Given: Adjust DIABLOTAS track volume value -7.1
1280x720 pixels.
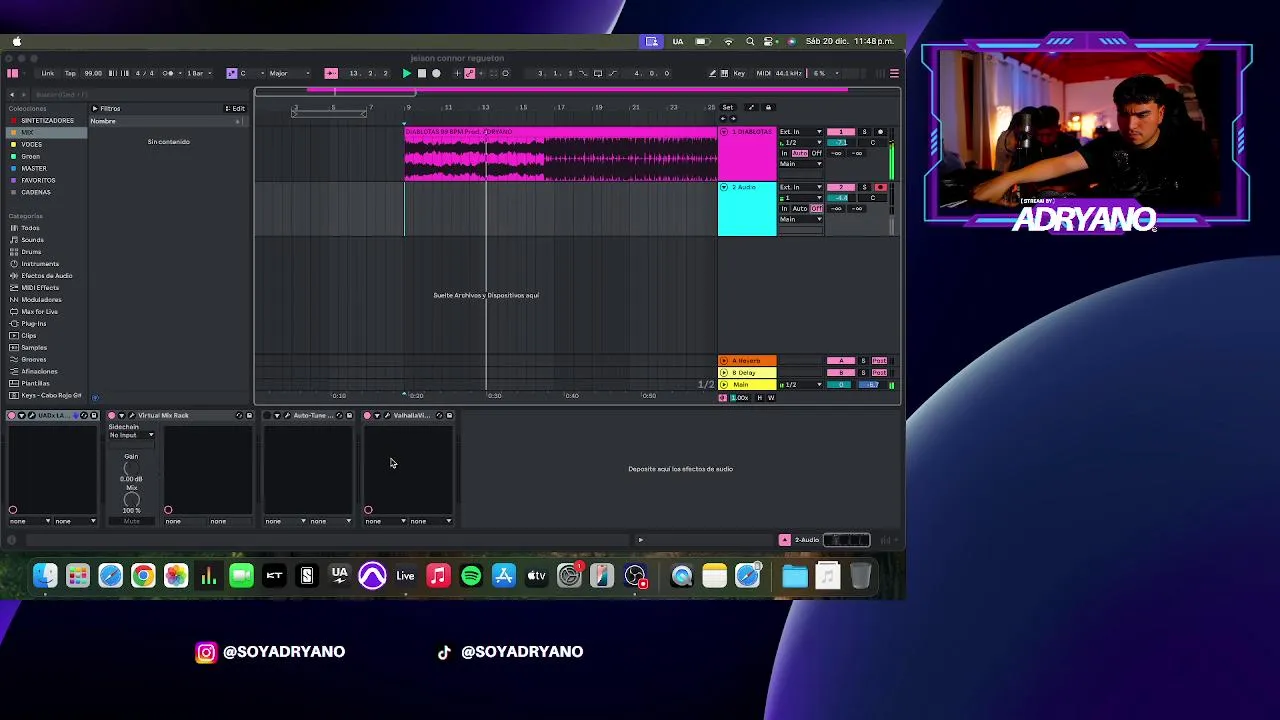Looking at the screenshot, I should pos(841,142).
